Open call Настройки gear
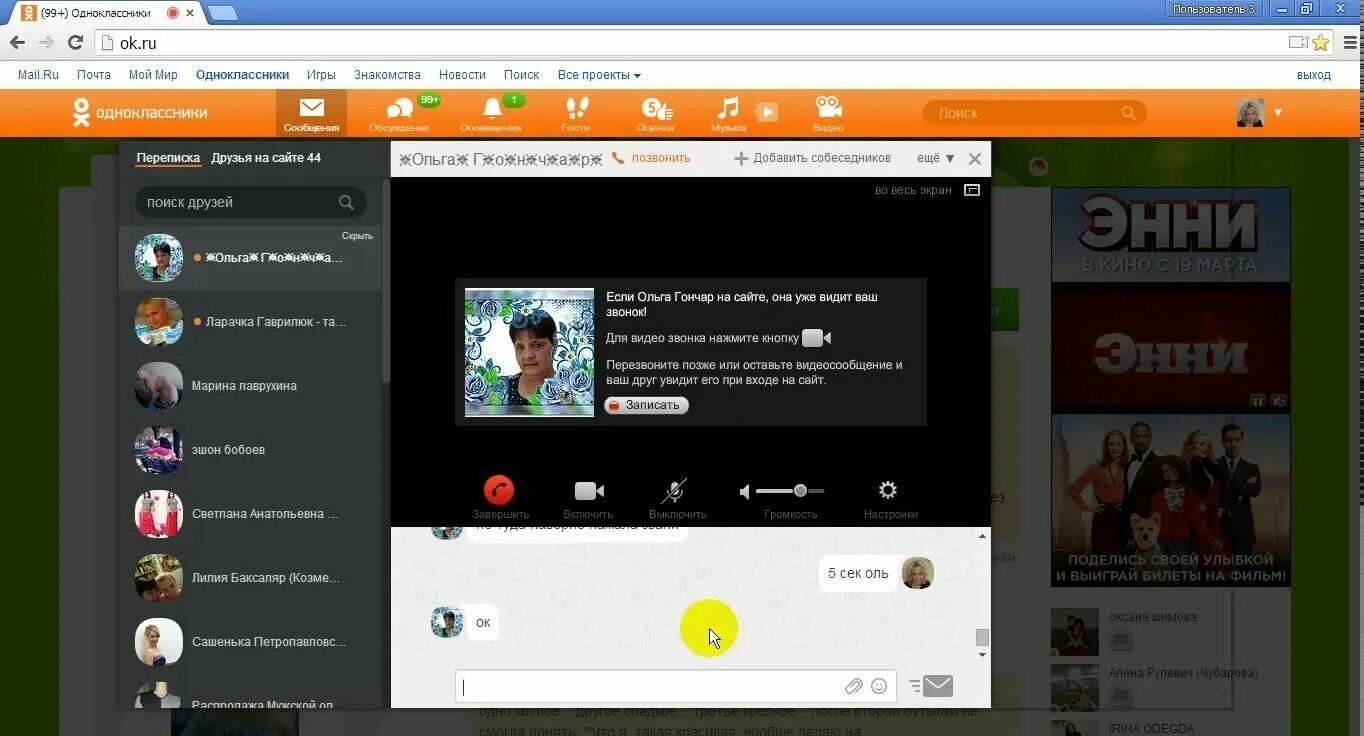The image size is (1364, 736). (x=888, y=490)
